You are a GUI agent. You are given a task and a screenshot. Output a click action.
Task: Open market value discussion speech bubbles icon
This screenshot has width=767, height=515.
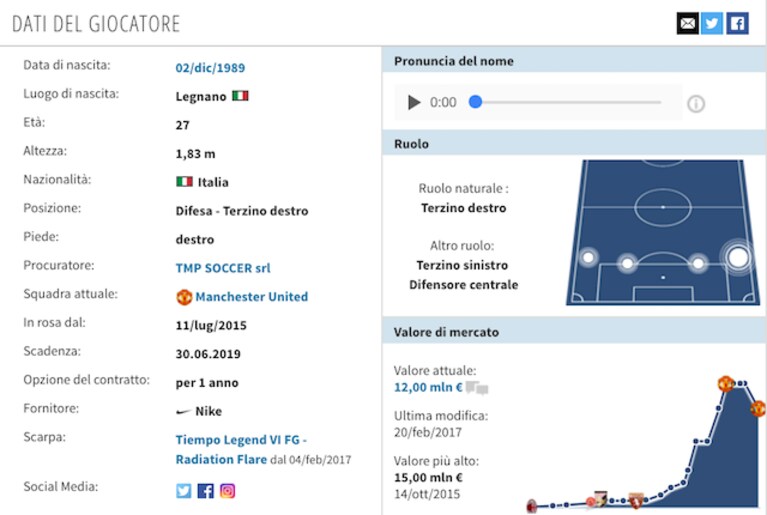tap(477, 388)
